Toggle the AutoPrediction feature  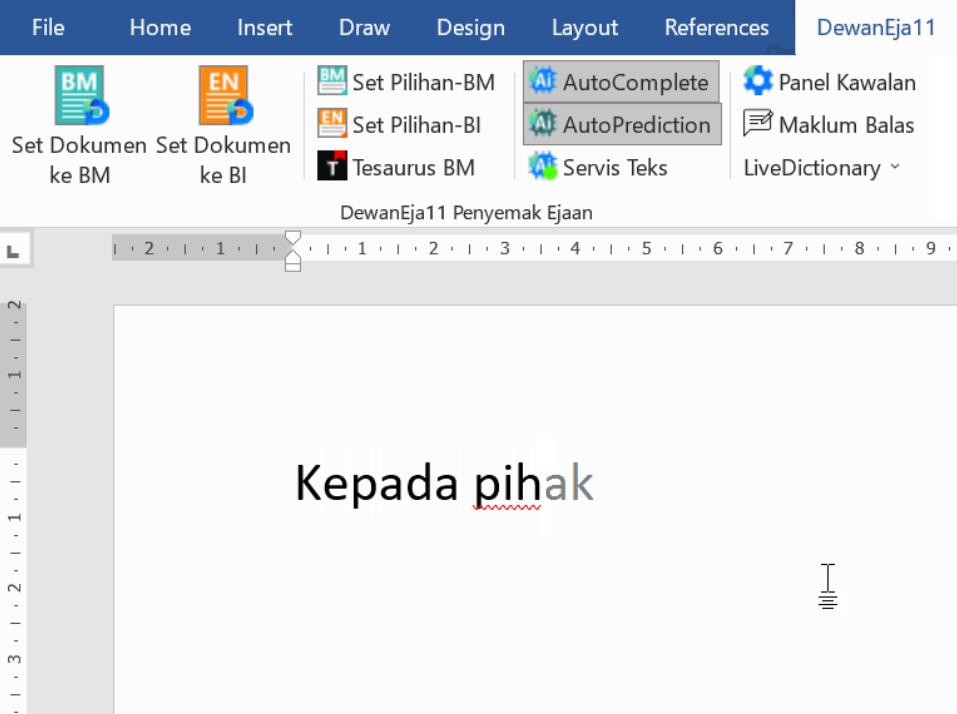click(x=621, y=125)
